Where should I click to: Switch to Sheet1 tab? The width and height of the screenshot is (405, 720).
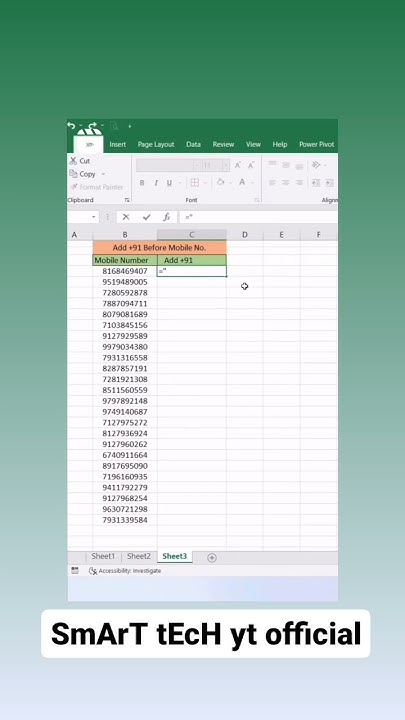(x=103, y=557)
